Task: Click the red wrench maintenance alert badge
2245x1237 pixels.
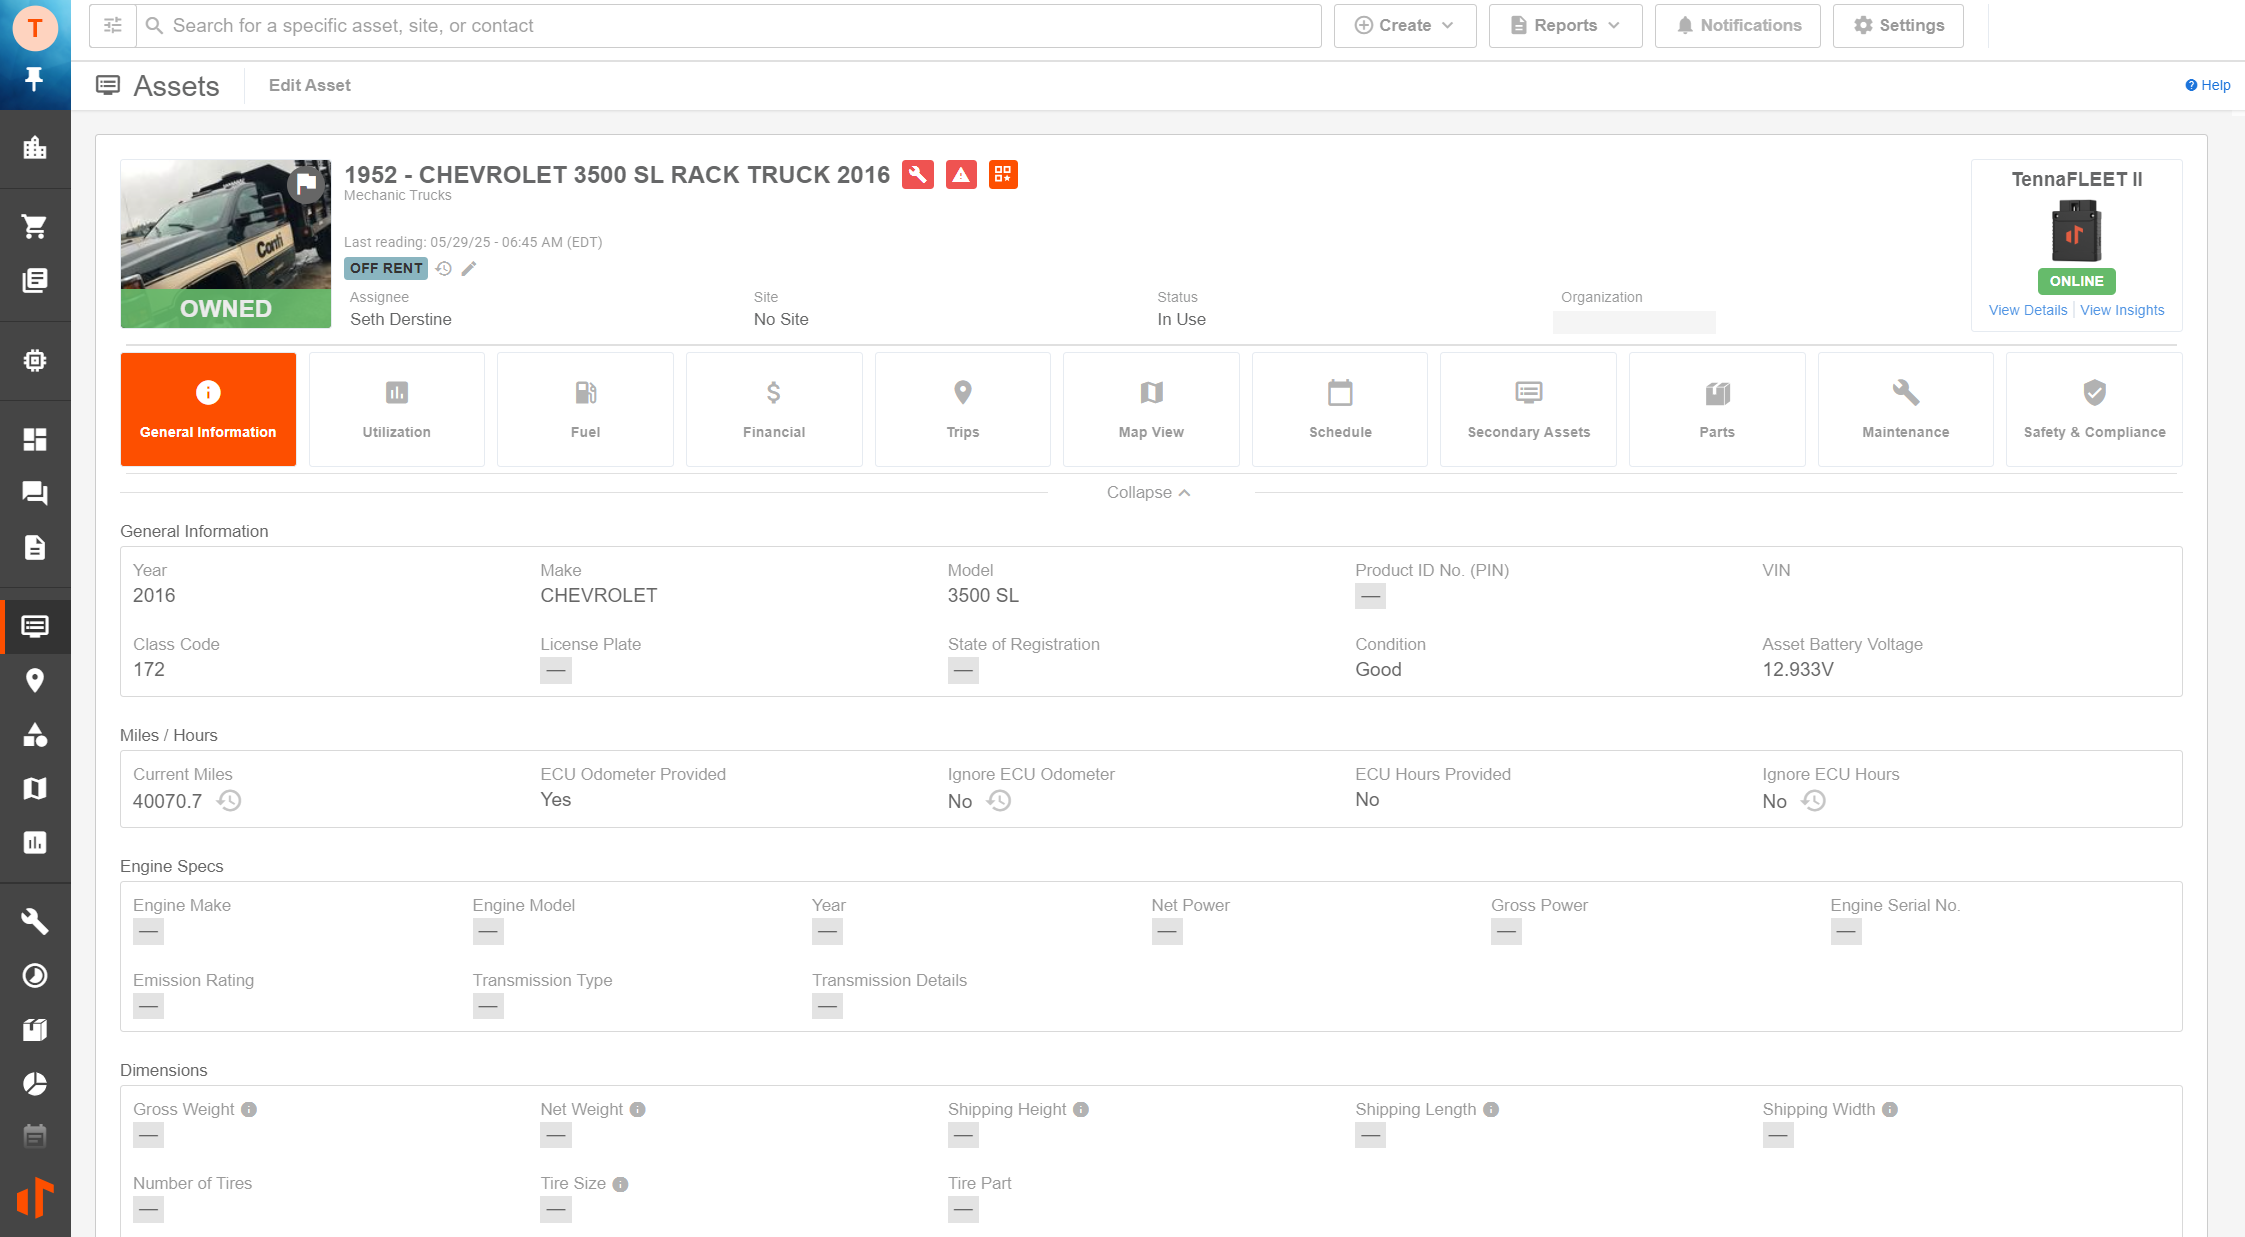Action: tap(917, 175)
